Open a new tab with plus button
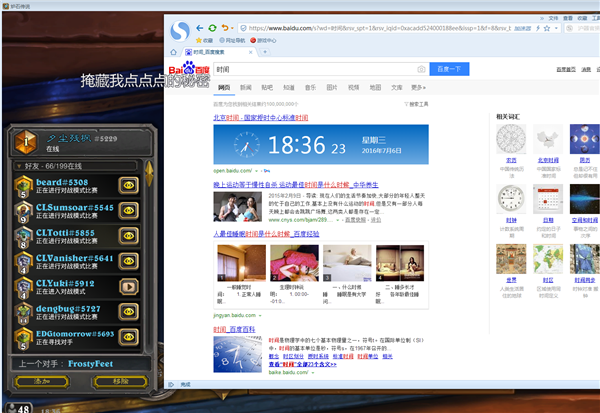The width and height of the screenshot is (600, 413). pos(265,52)
